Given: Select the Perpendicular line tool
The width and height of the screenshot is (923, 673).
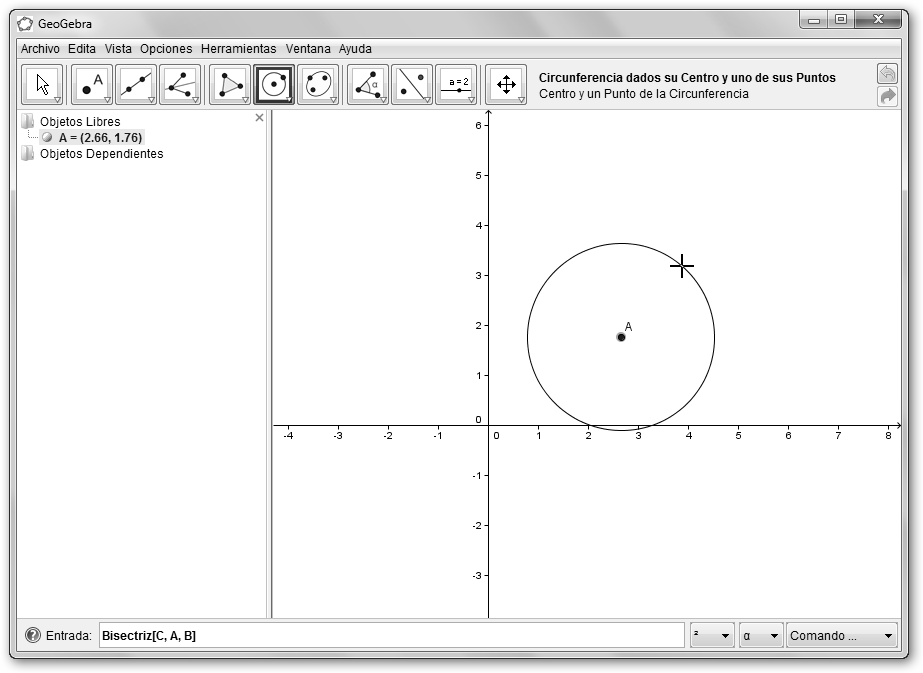Looking at the screenshot, I should [180, 85].
